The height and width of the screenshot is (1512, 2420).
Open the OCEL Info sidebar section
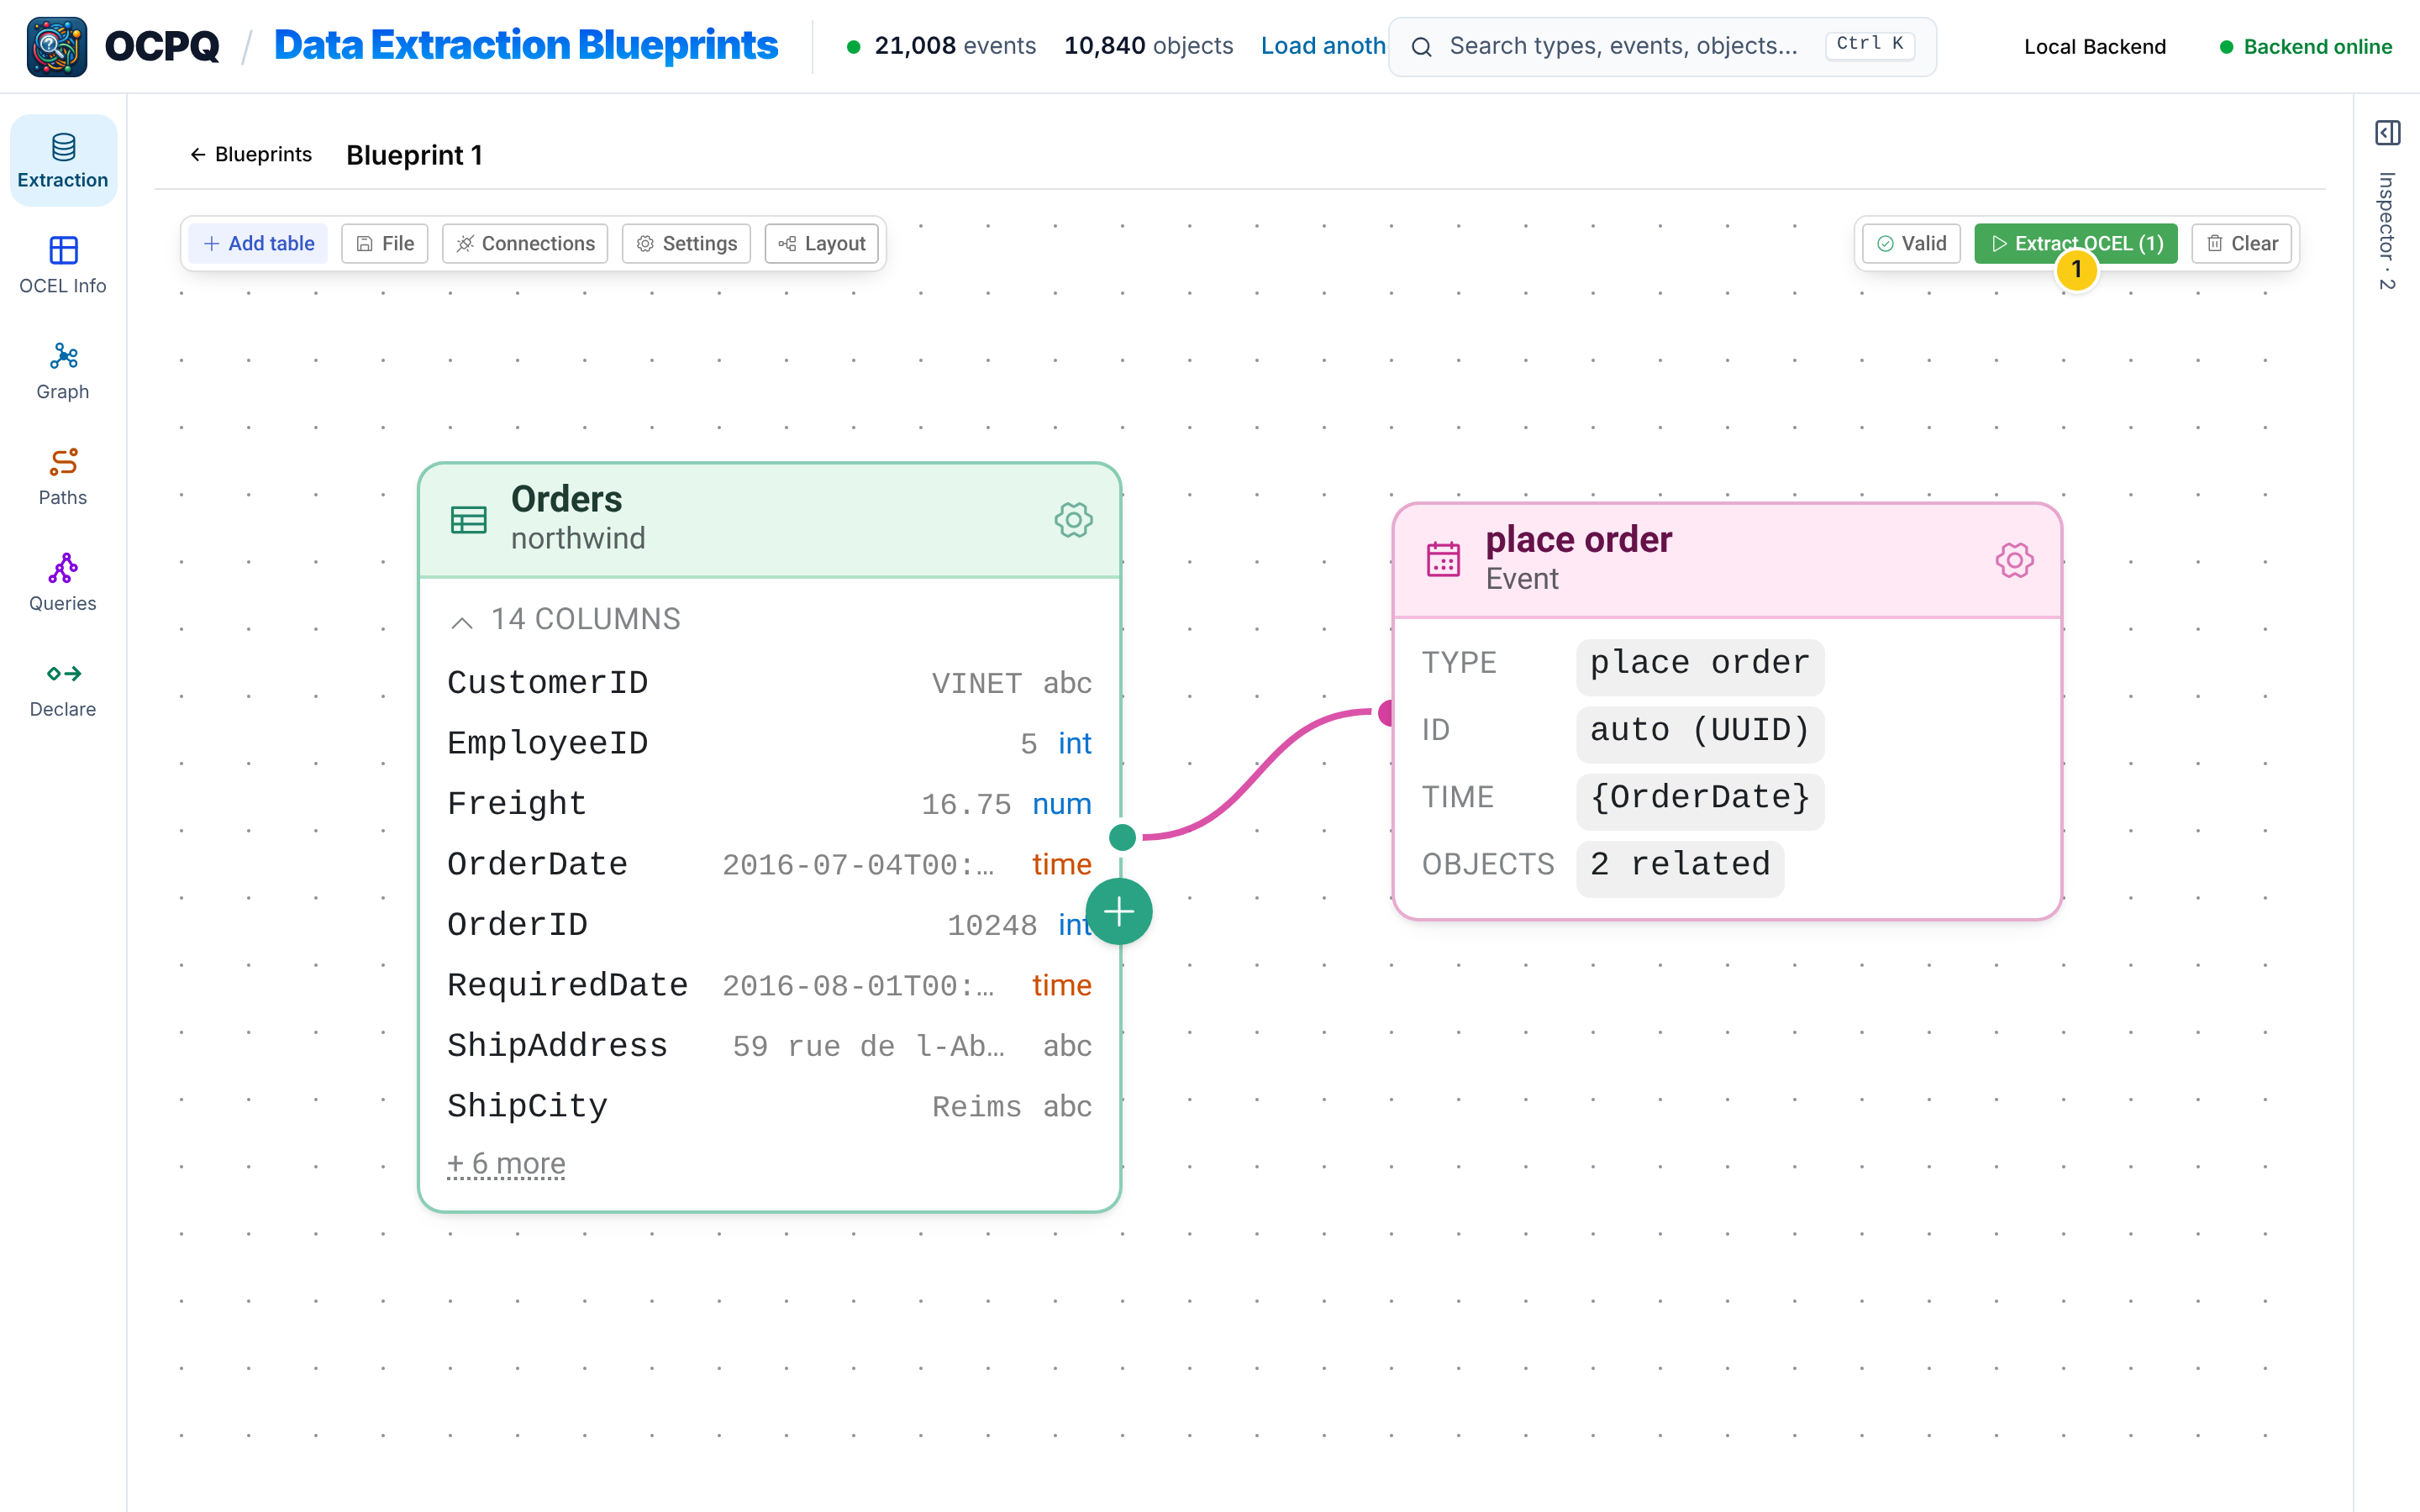click(x=63, y=266)
